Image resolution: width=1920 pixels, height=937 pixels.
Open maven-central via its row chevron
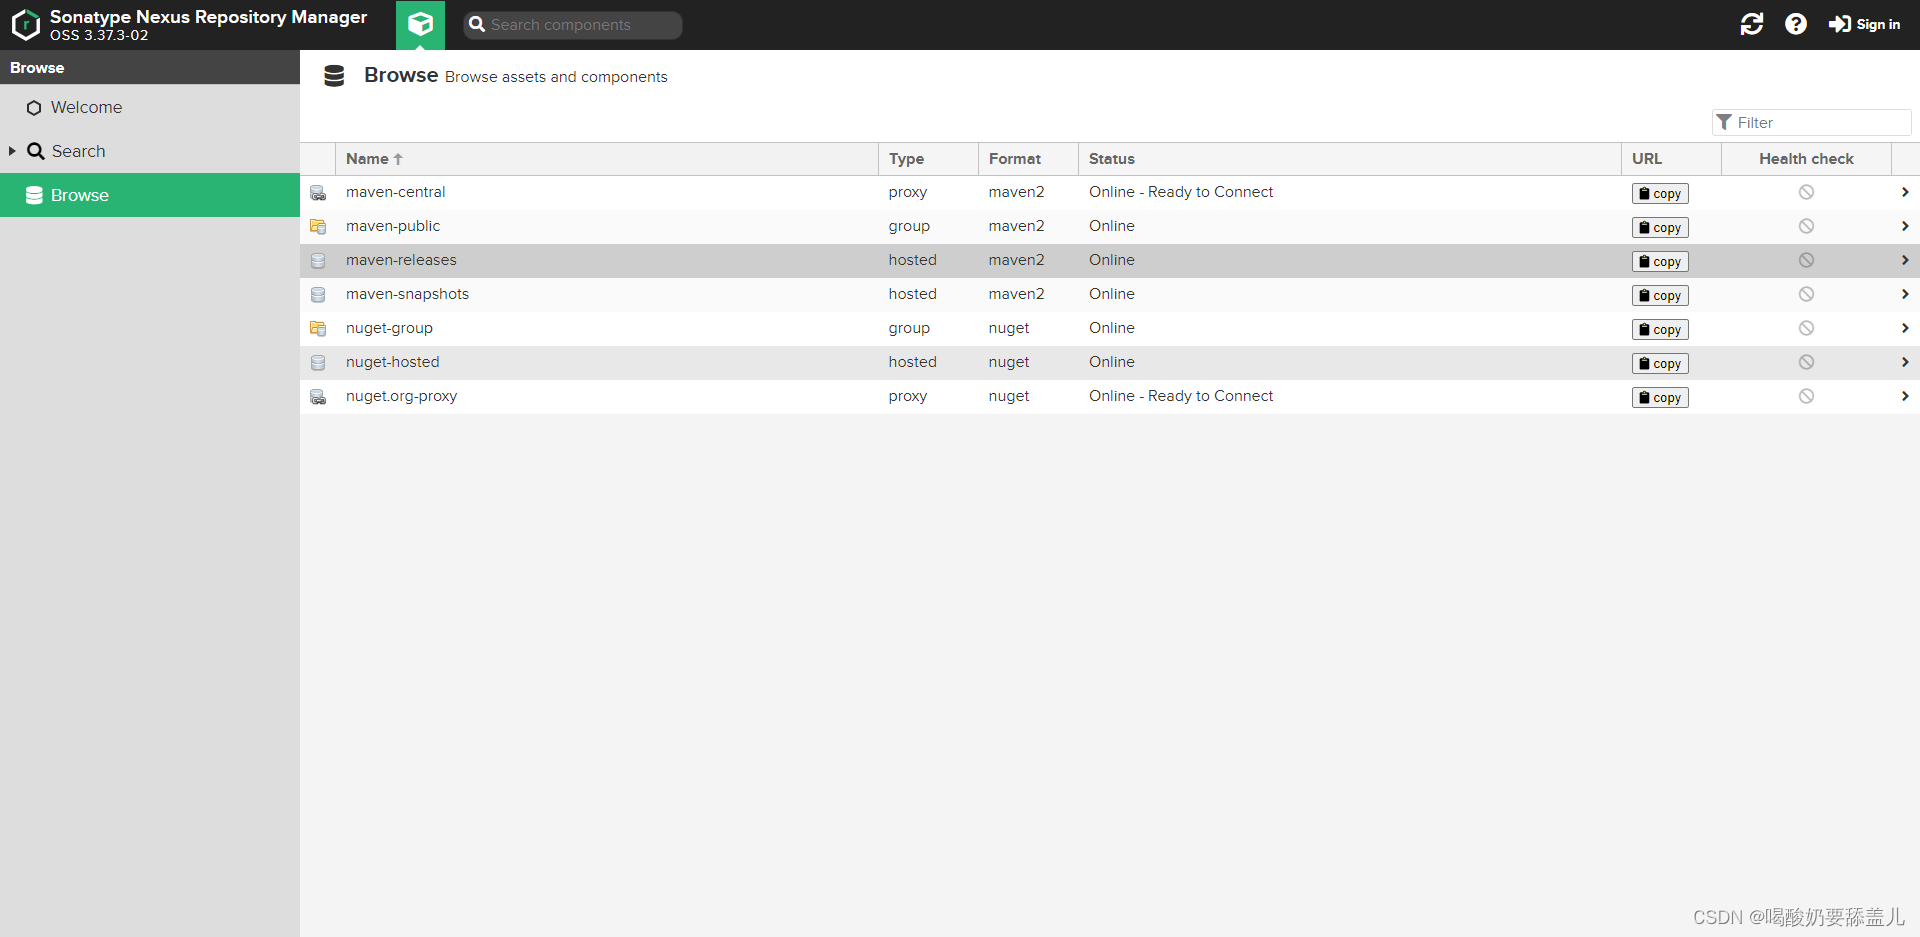click(x=1905, y=192)
